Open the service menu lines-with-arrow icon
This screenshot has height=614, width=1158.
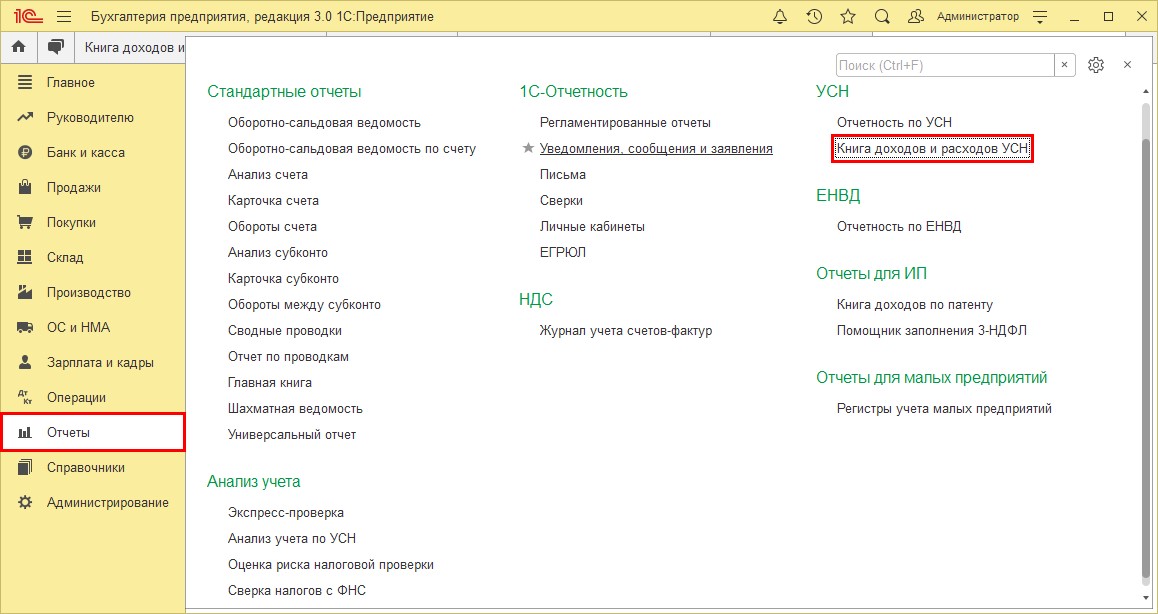[x=1040, y=16]
